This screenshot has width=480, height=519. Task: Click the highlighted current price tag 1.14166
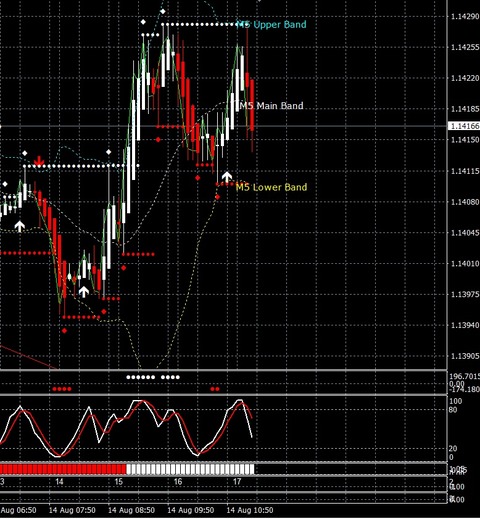[x=465, y=126]
